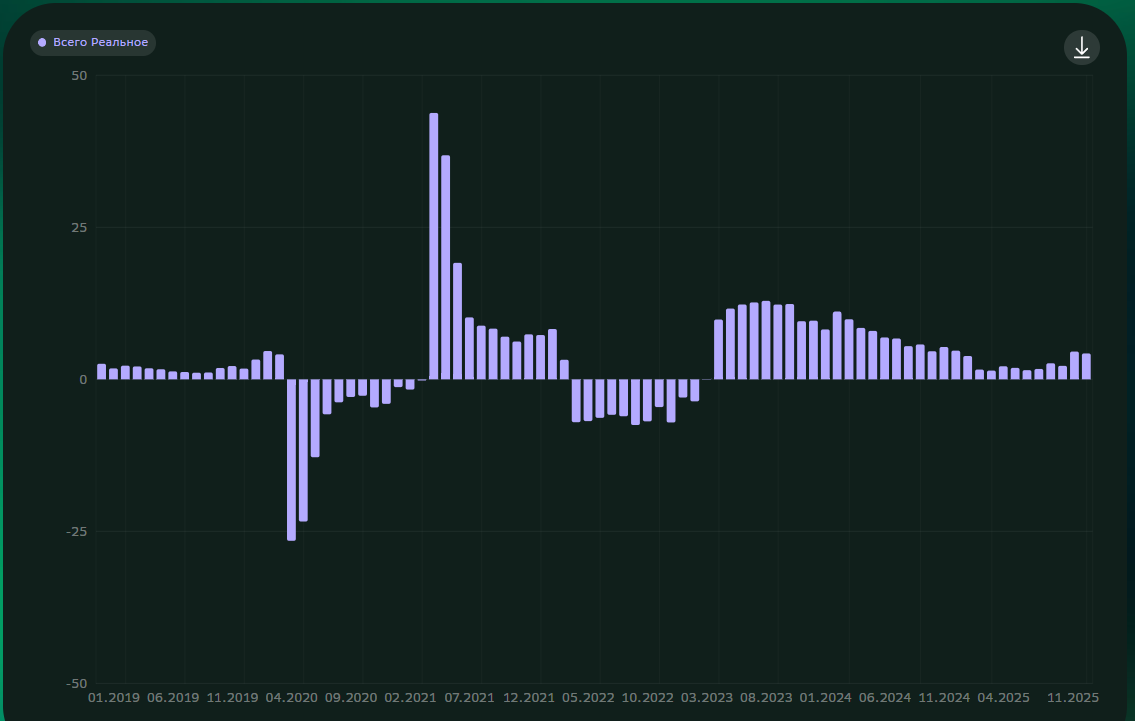1135x721 pixels.
Task: Click the x-axis label 11.2024
Action: (945, 698)
